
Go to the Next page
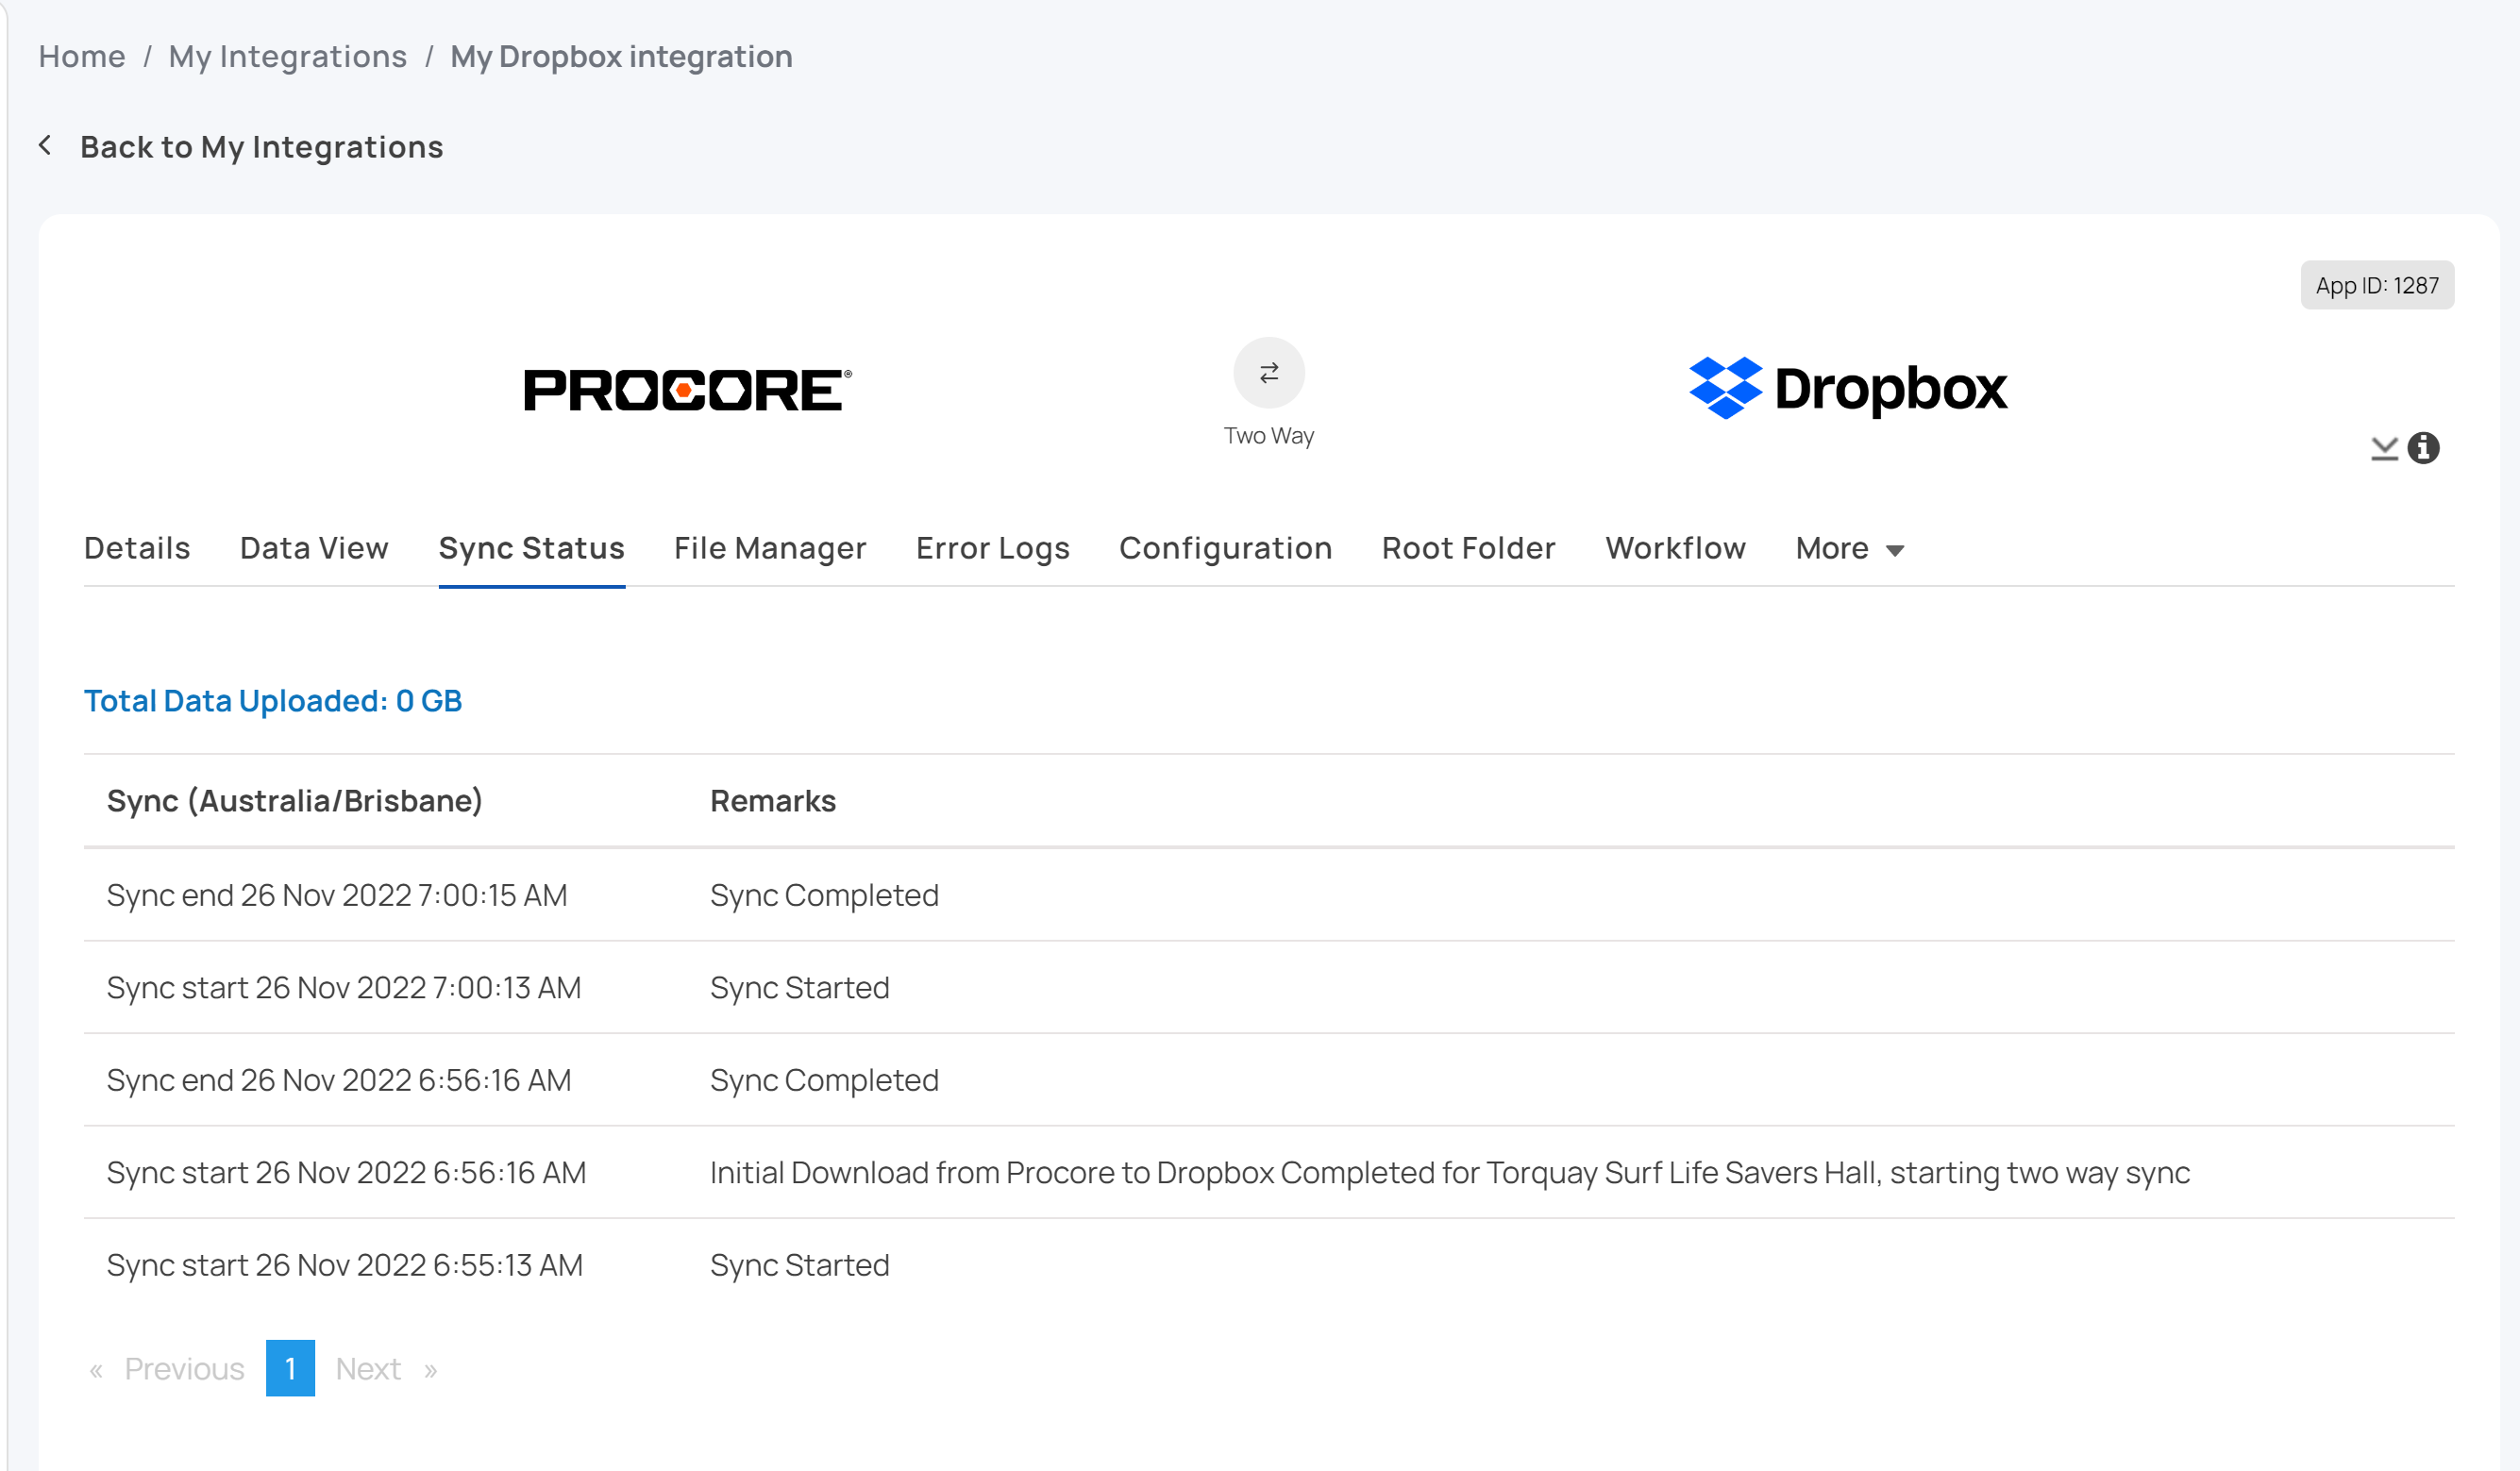368,1368
